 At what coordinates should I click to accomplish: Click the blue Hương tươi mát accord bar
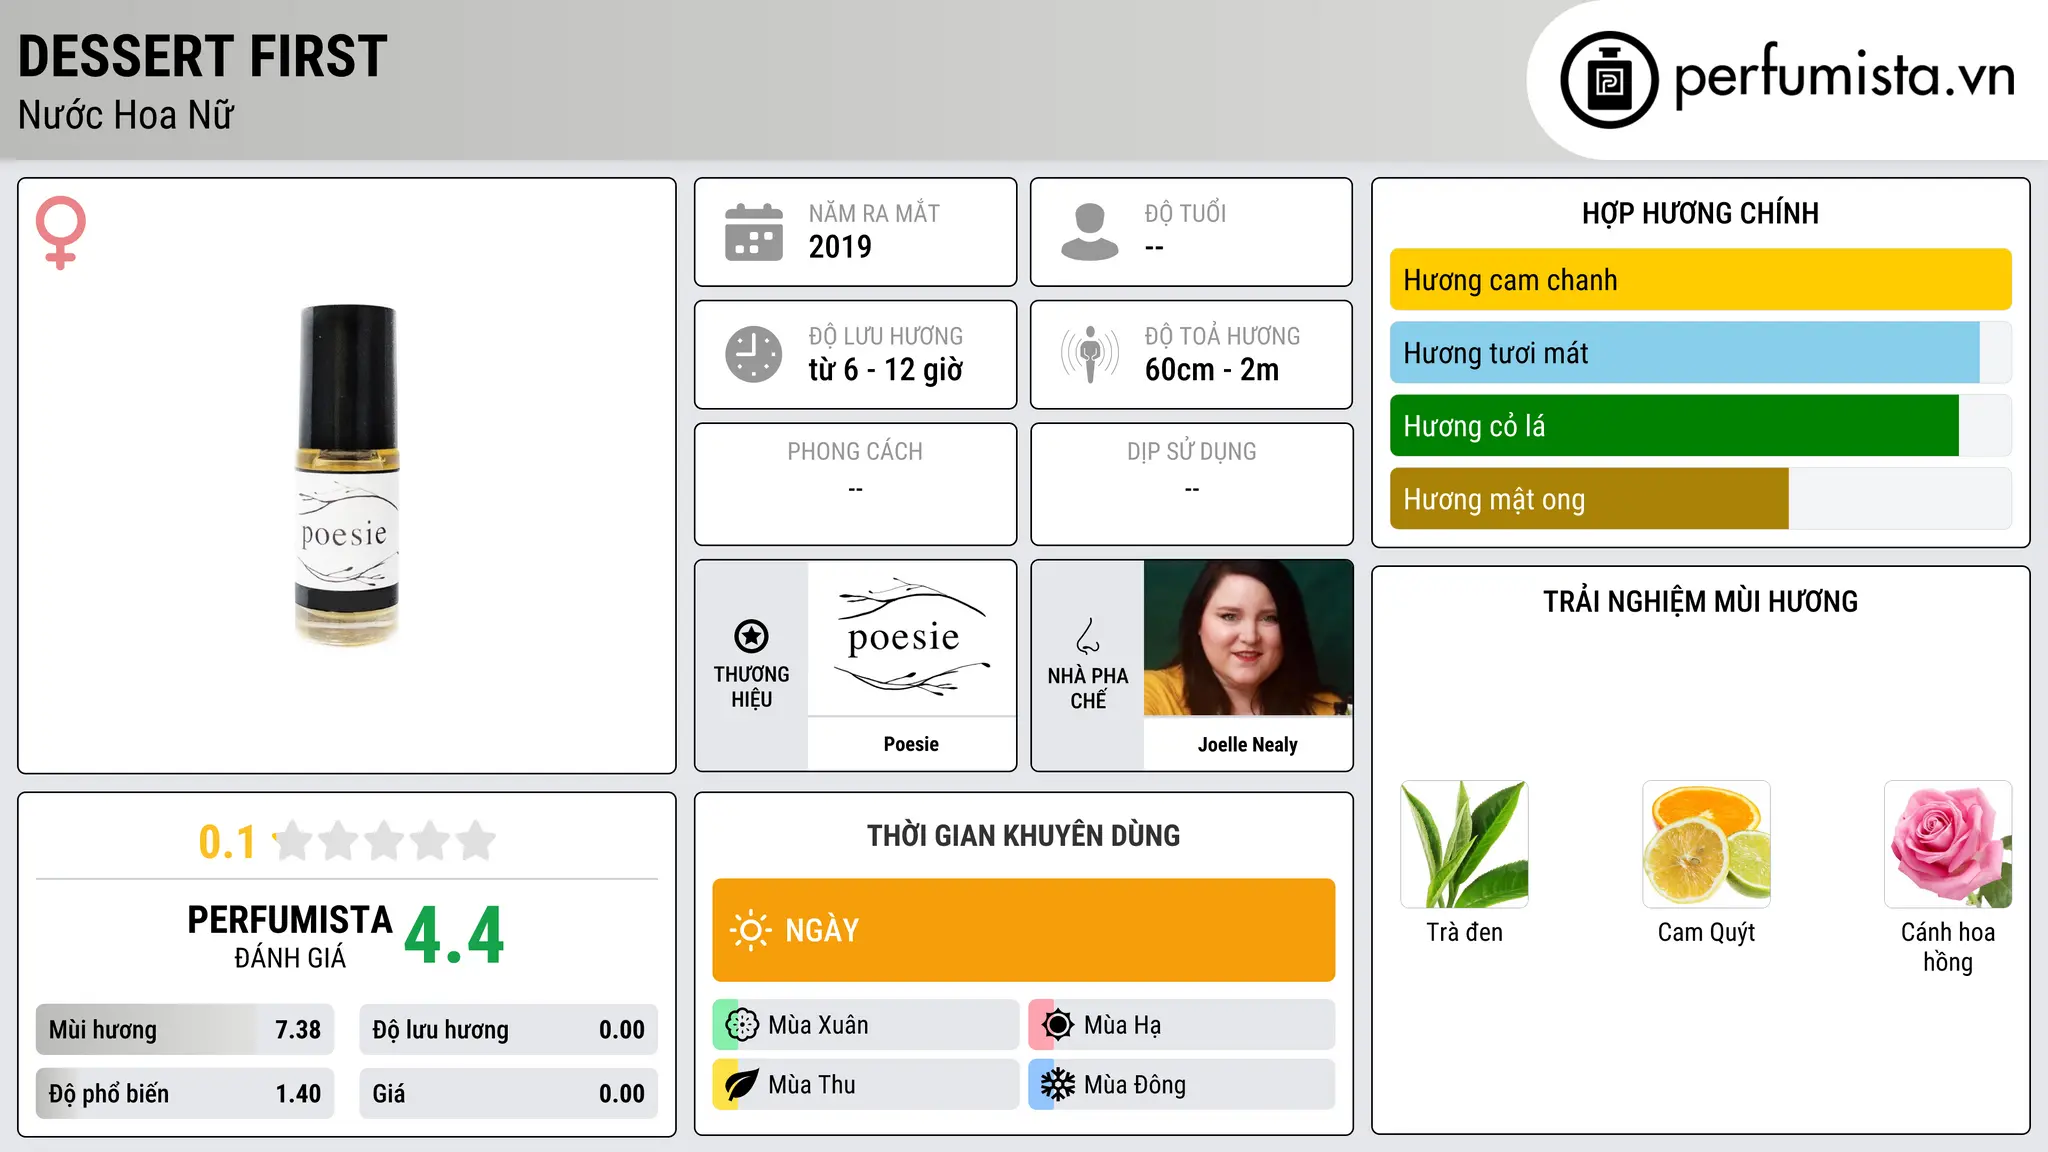coord(1700,353)
